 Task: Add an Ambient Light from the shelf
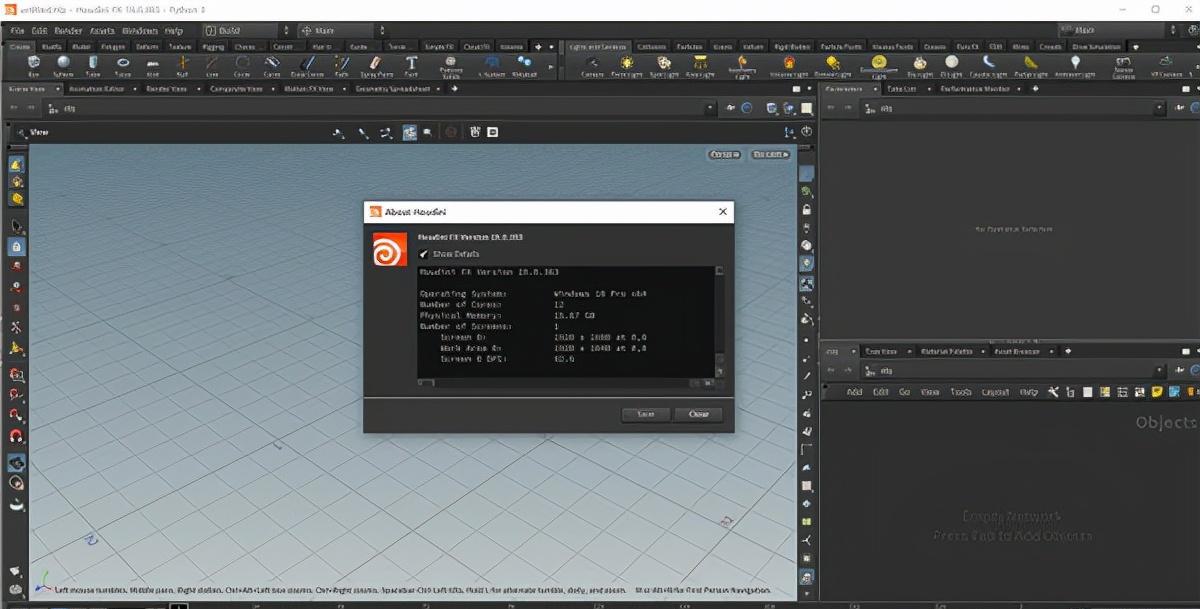(x=1076, y=66)
